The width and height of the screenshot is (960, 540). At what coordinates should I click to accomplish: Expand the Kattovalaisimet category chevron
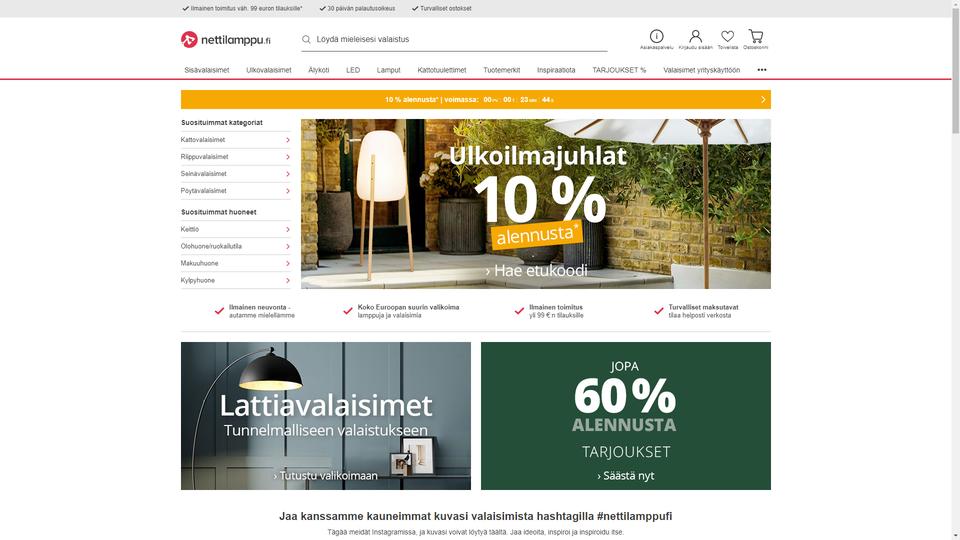pos(288,140)
